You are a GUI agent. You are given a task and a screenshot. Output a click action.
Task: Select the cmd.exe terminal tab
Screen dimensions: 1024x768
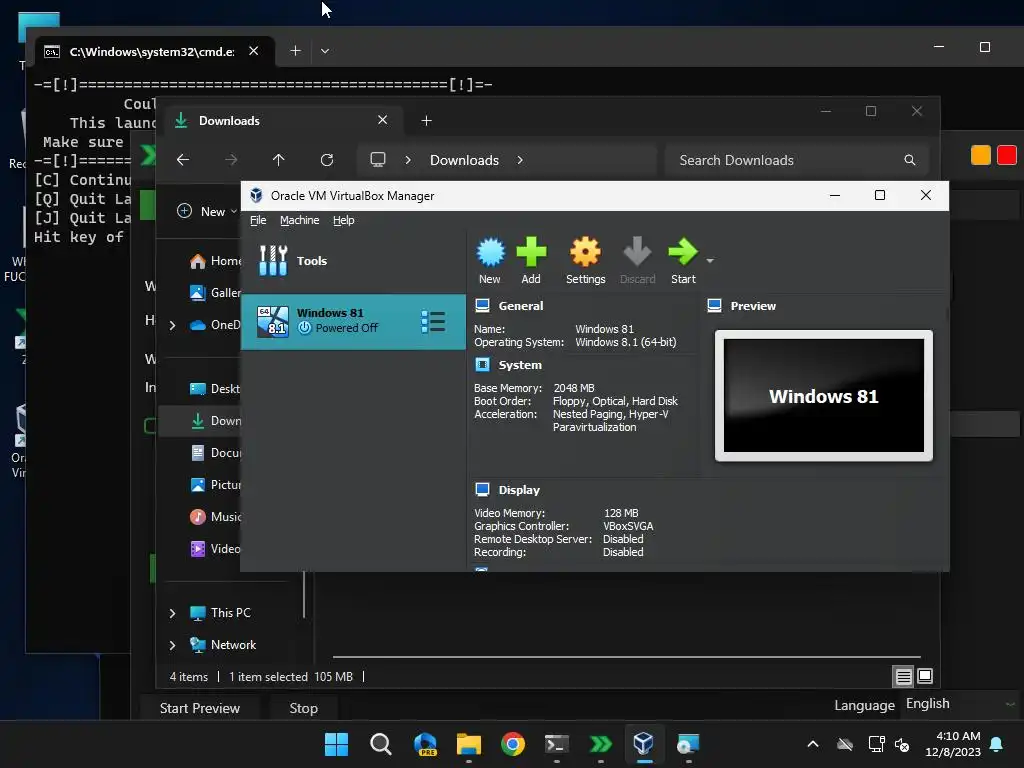[x=154, y=52]
